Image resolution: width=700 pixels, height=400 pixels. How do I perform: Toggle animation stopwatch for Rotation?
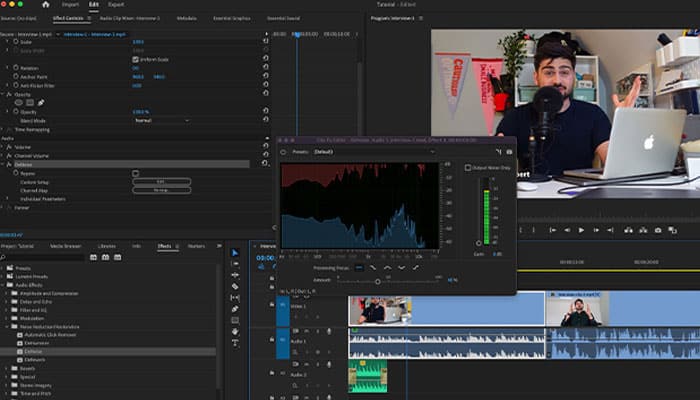pos(16,68)
